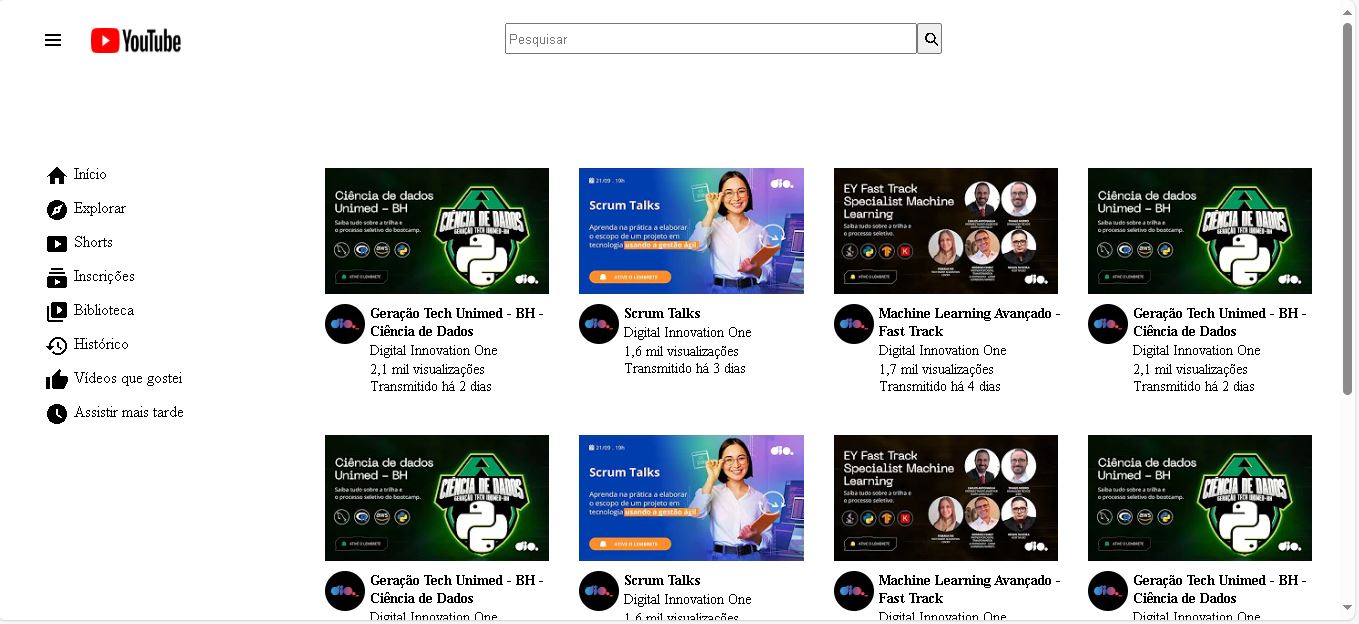Open channel avatar beside top-row Machine Learning Avançado
Image resolution: width=1359 pixels, height=624 pixels.
(854, 324)
